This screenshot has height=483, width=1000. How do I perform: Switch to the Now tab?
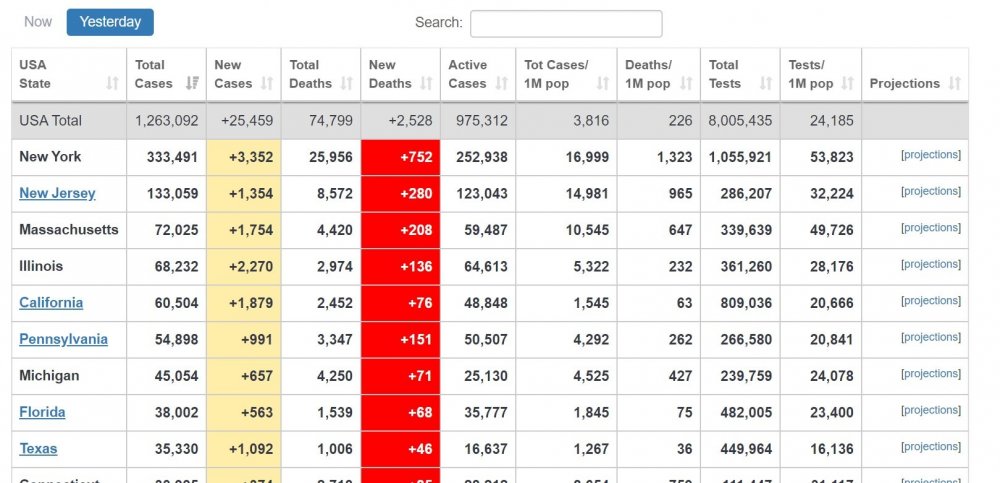tap(38, 22)
